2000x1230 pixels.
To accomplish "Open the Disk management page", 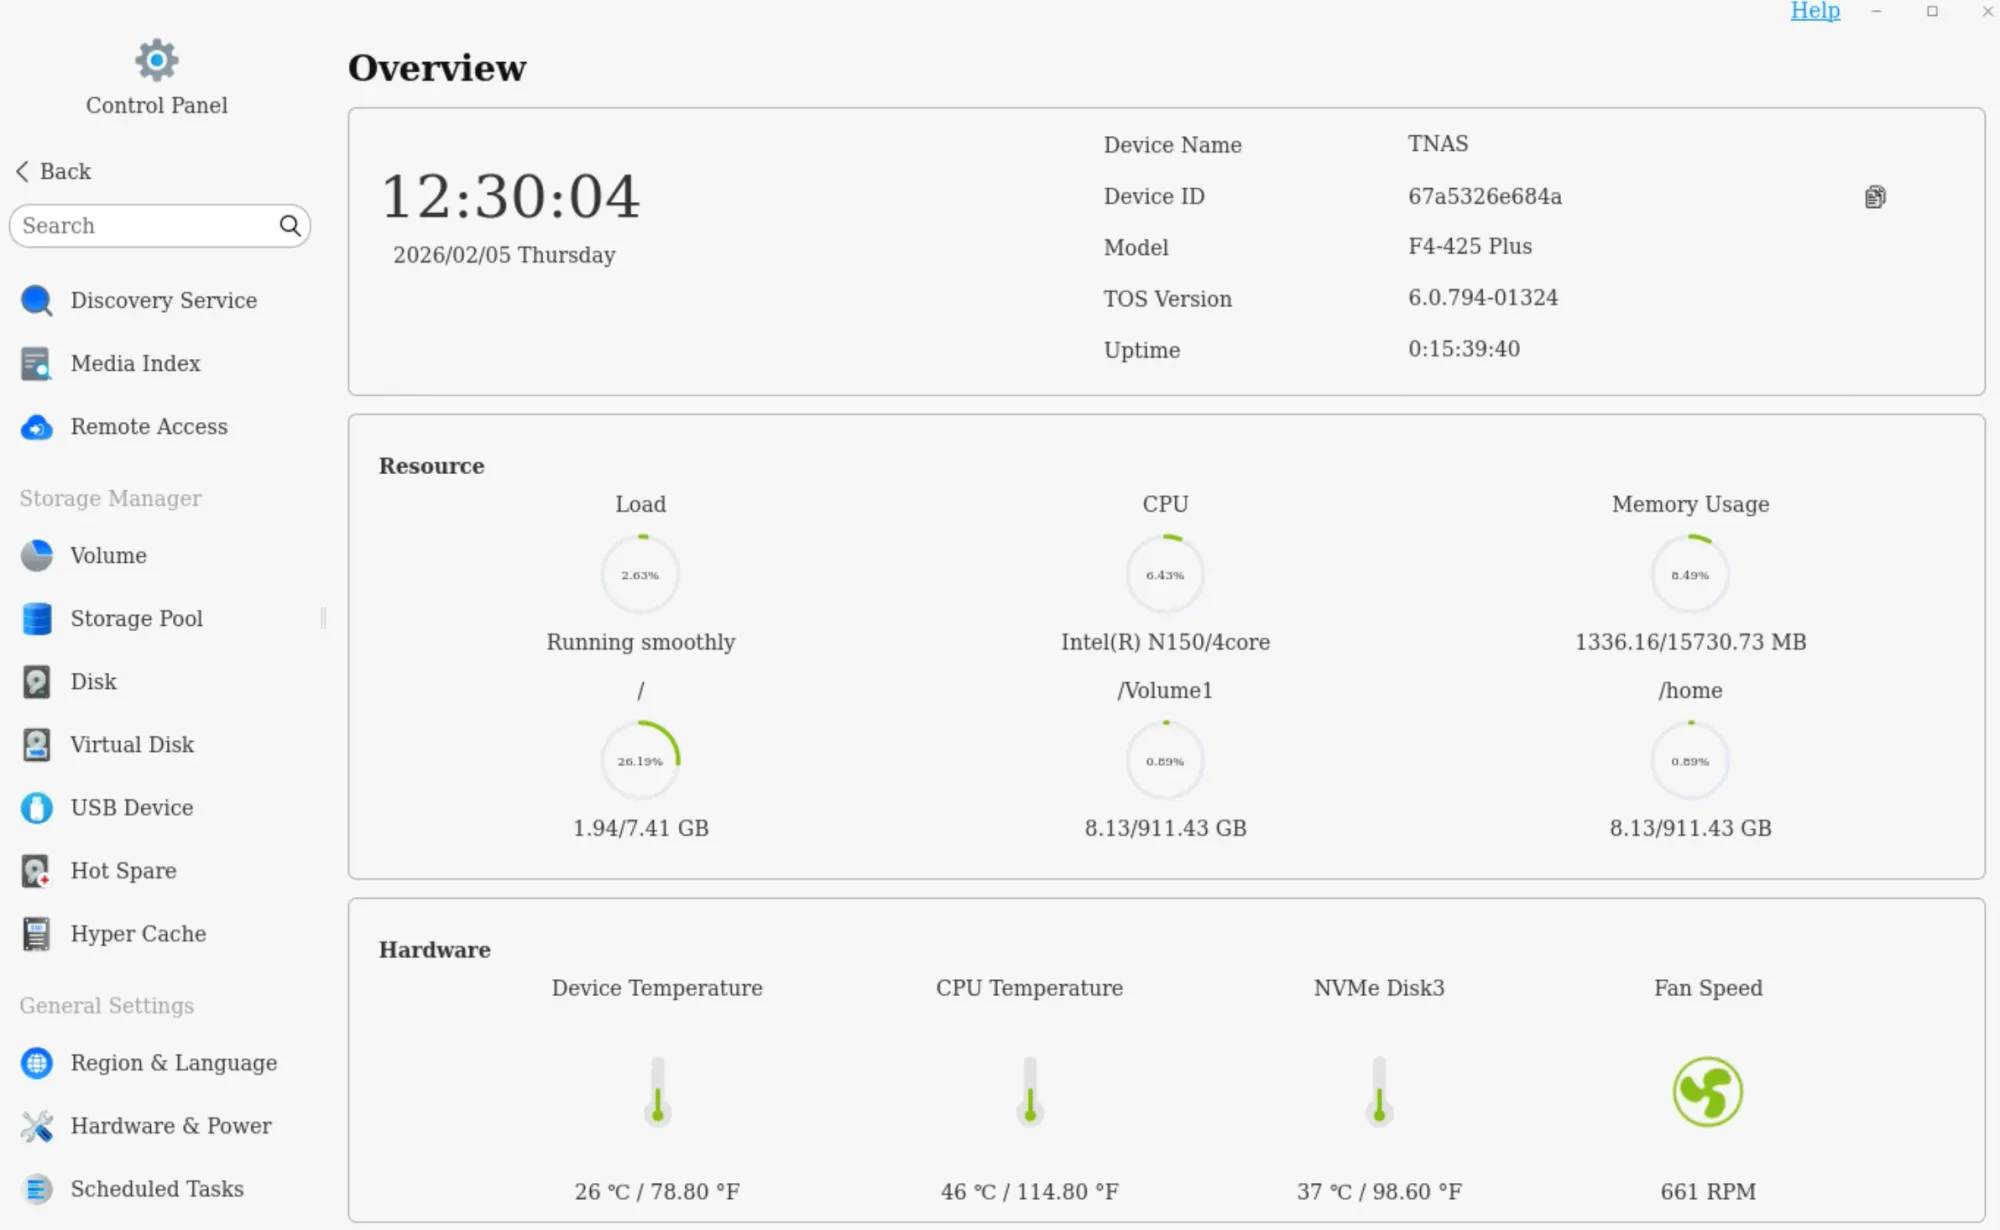I will click(92, 681).
